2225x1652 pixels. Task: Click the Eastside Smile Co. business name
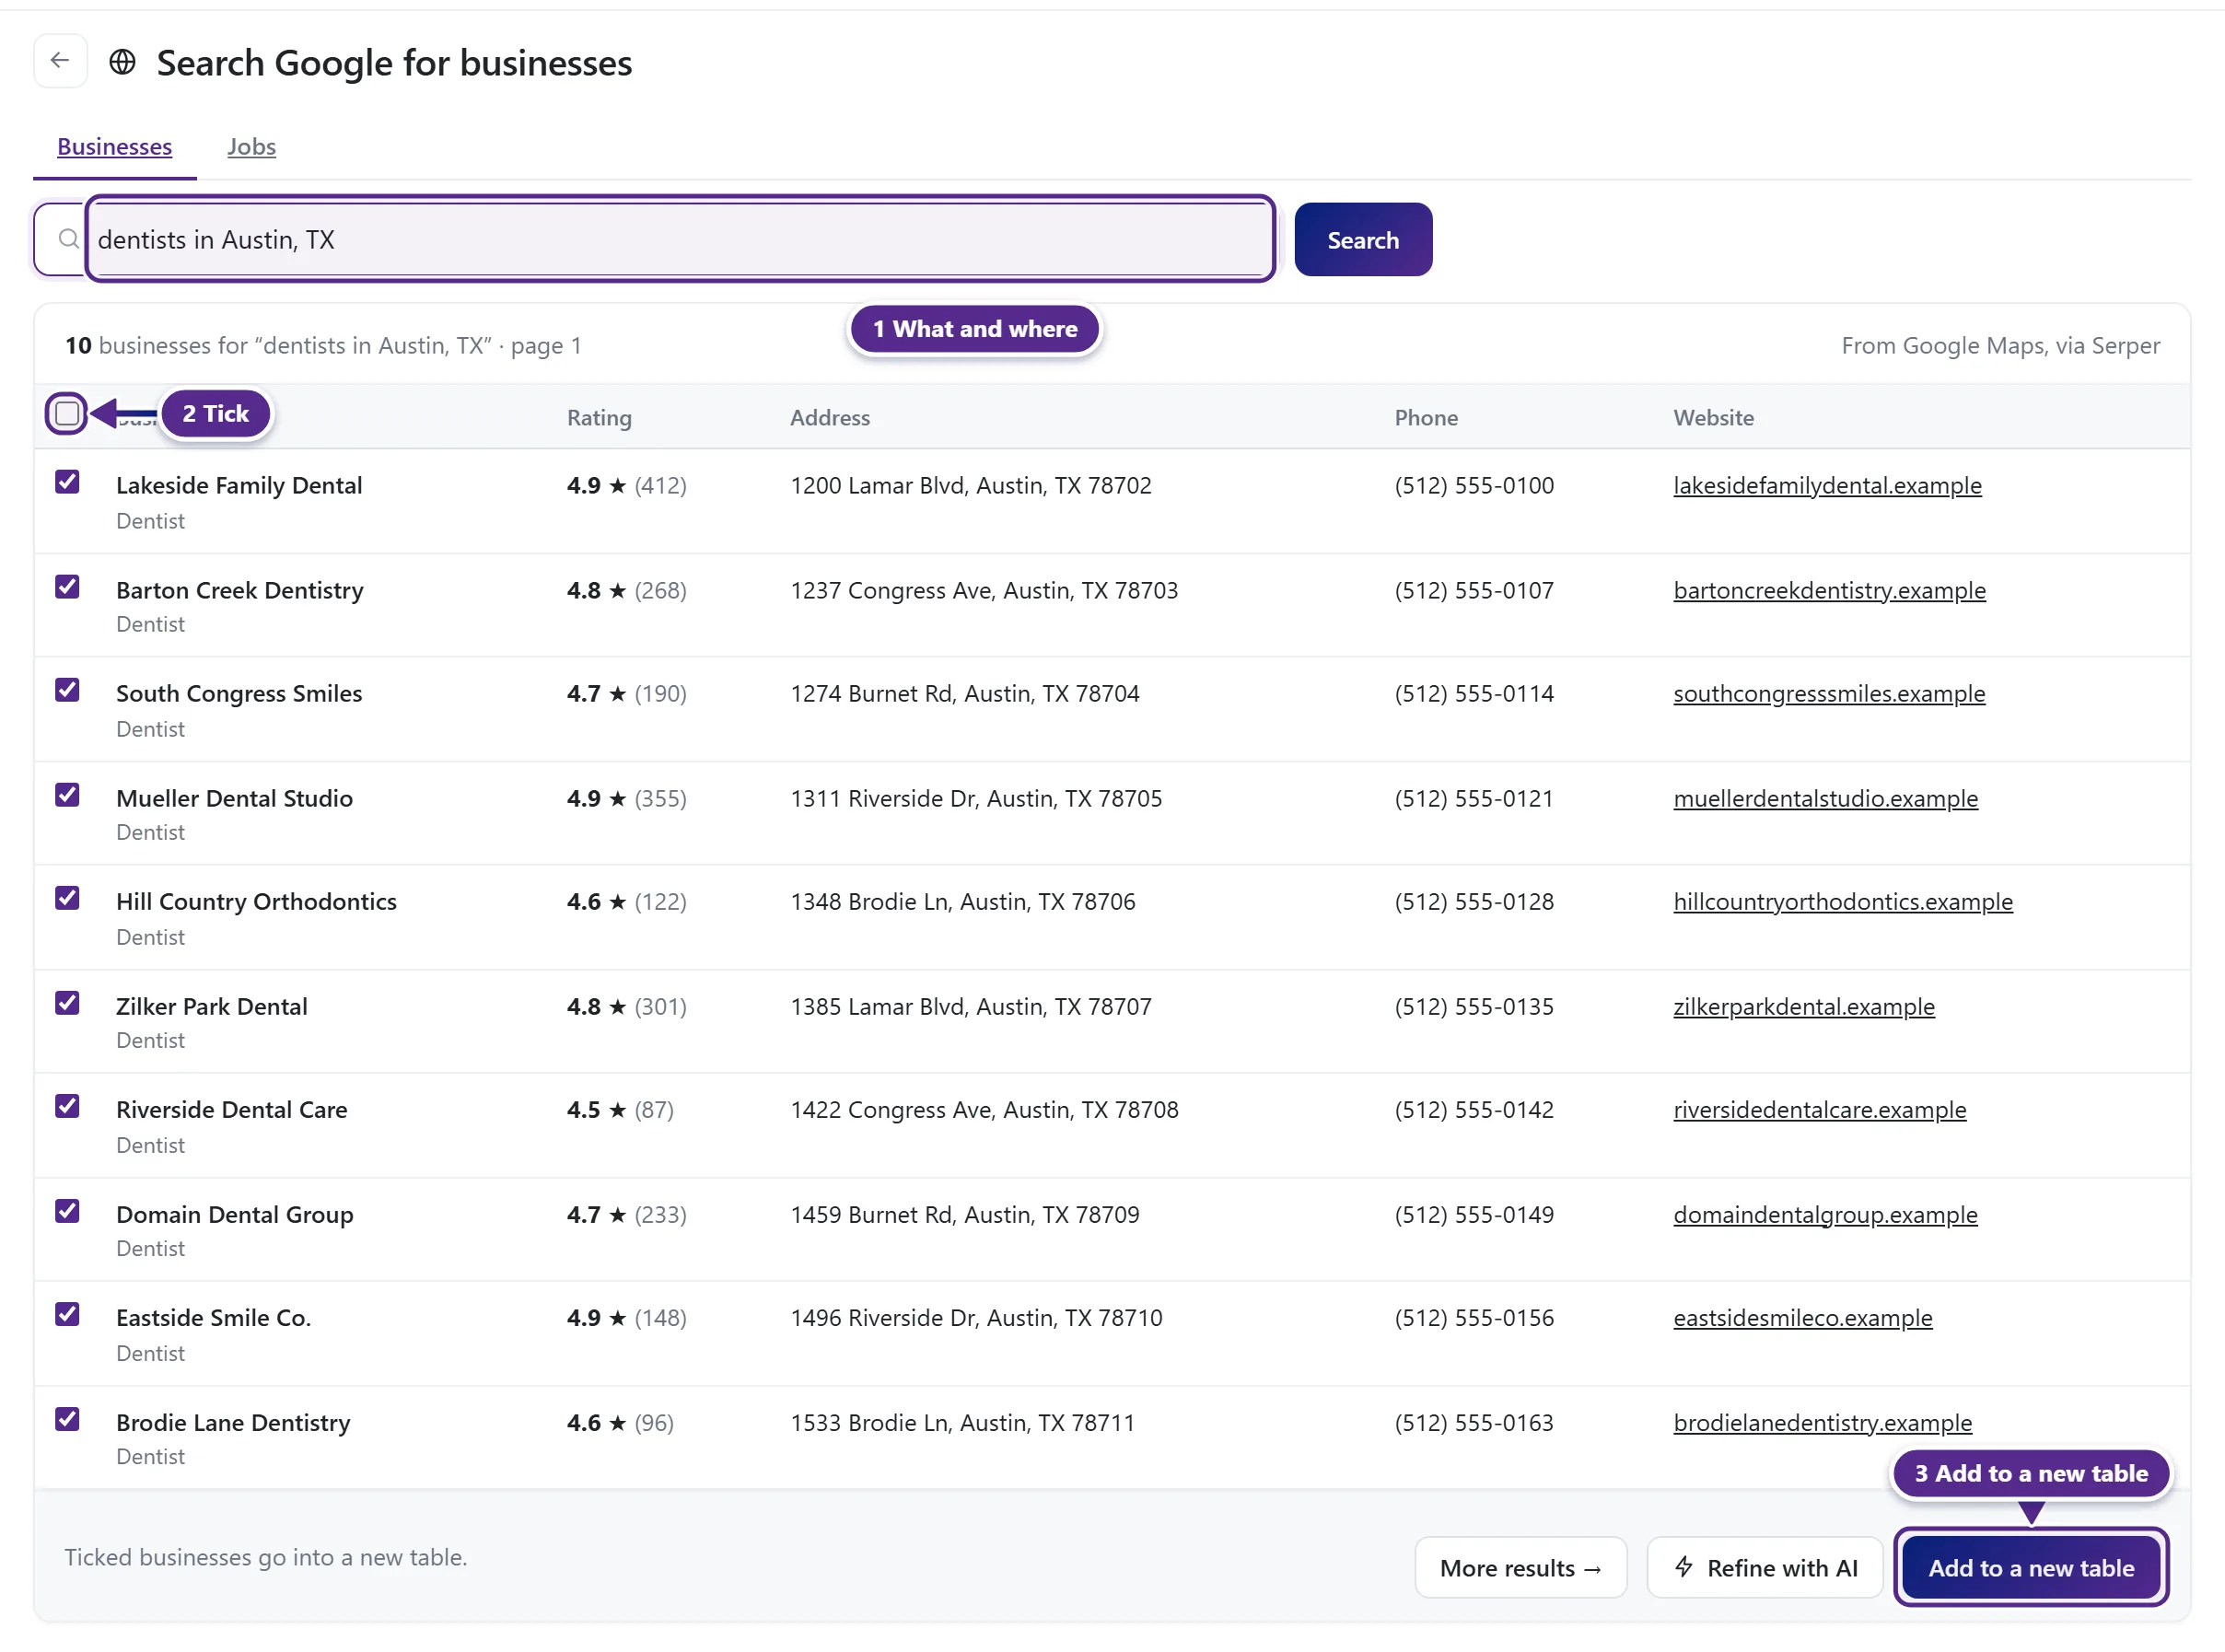213,1318
